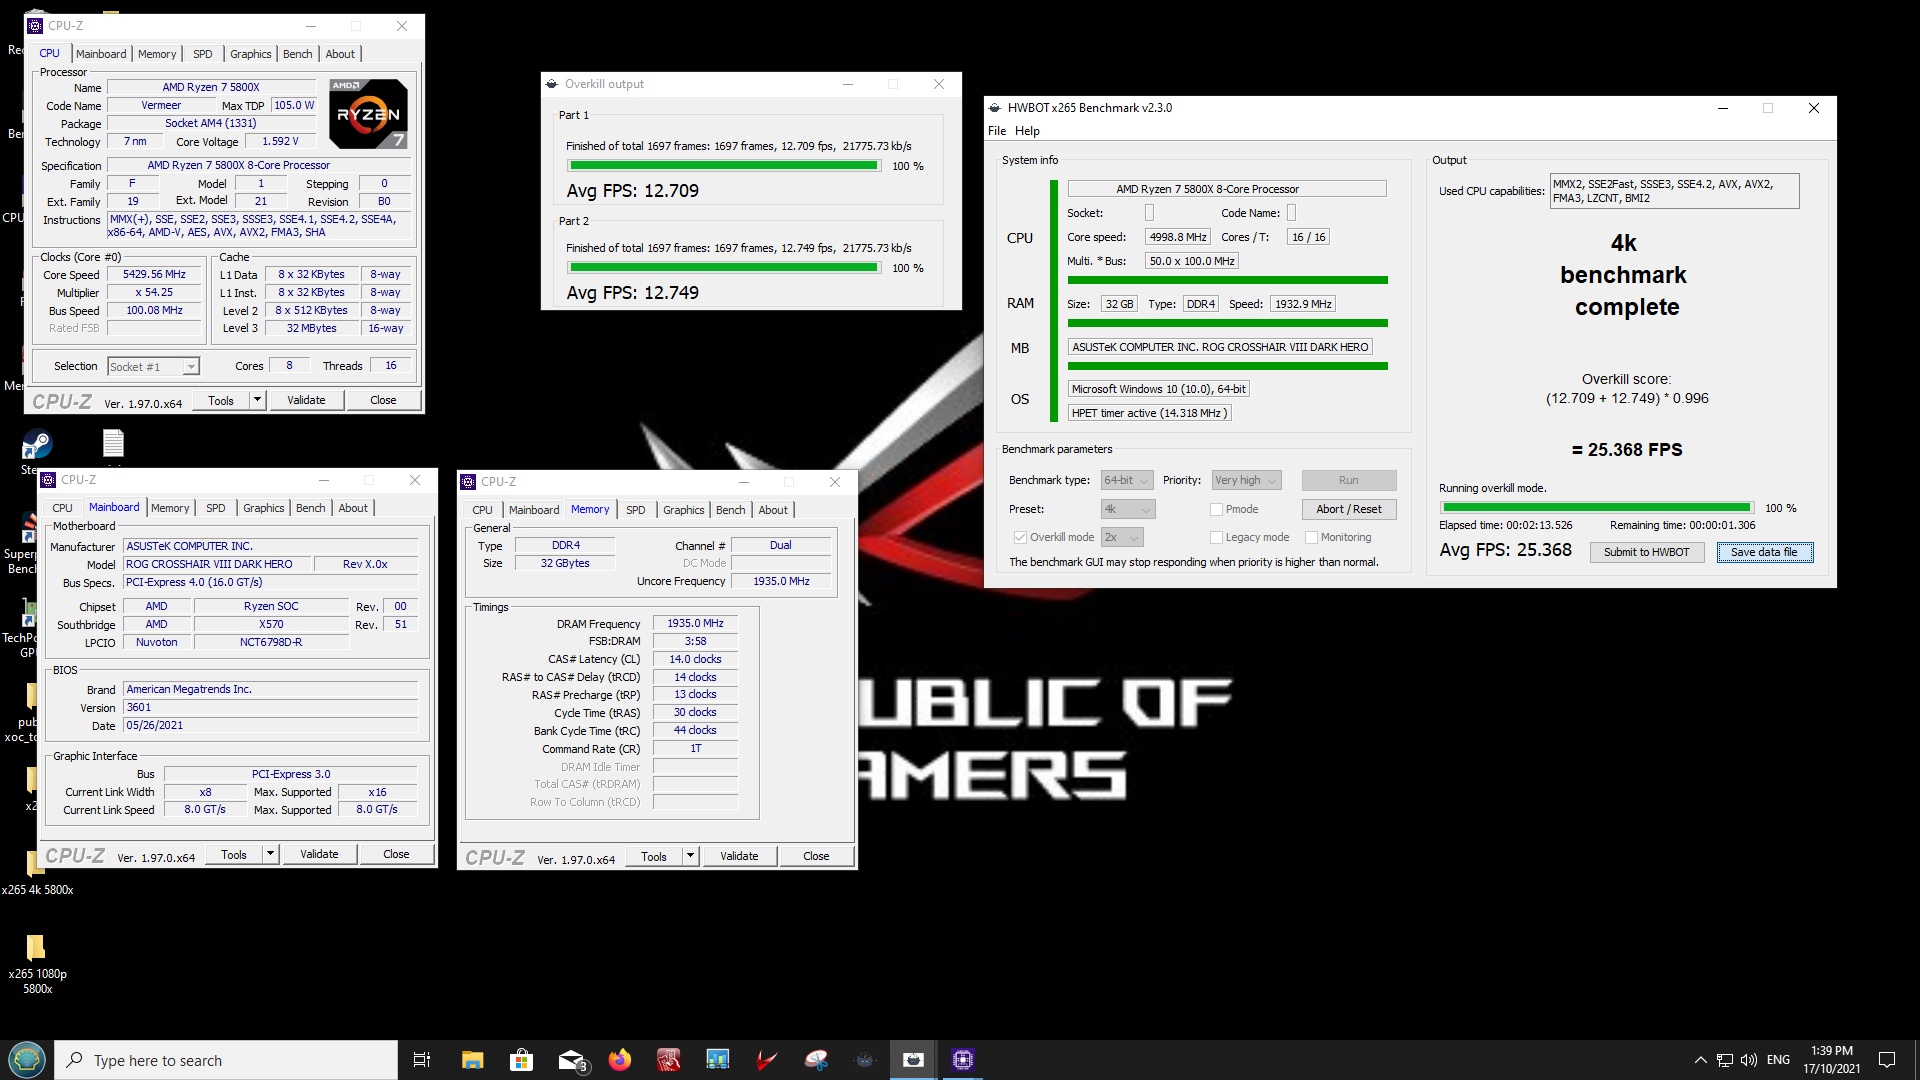
Task: Click Validate in CPU-Z Mainboard window
Action: (x=319, y=854)
